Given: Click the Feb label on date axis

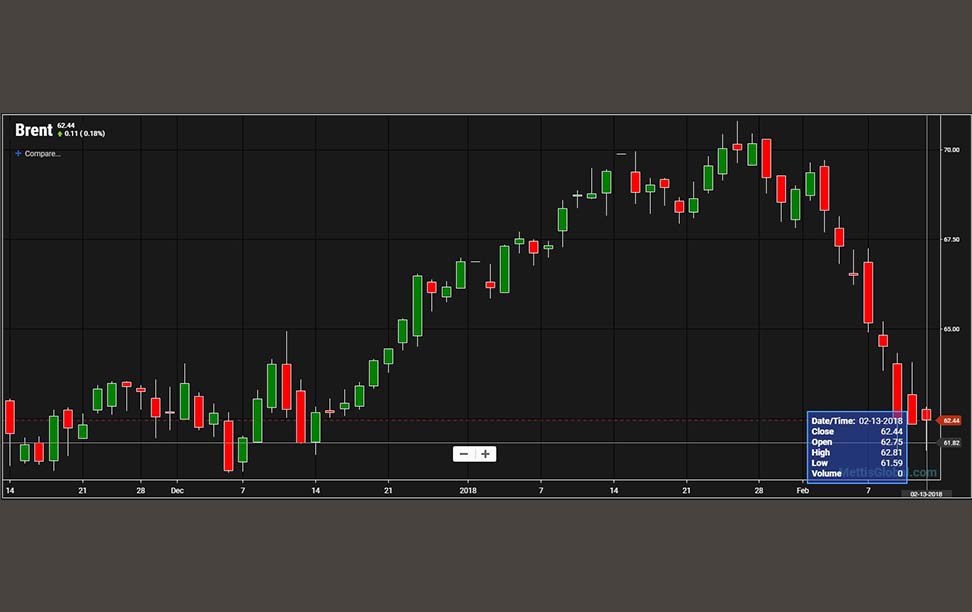Looking at the screenshot, I should pyautogui.click(x=803, y=490).
